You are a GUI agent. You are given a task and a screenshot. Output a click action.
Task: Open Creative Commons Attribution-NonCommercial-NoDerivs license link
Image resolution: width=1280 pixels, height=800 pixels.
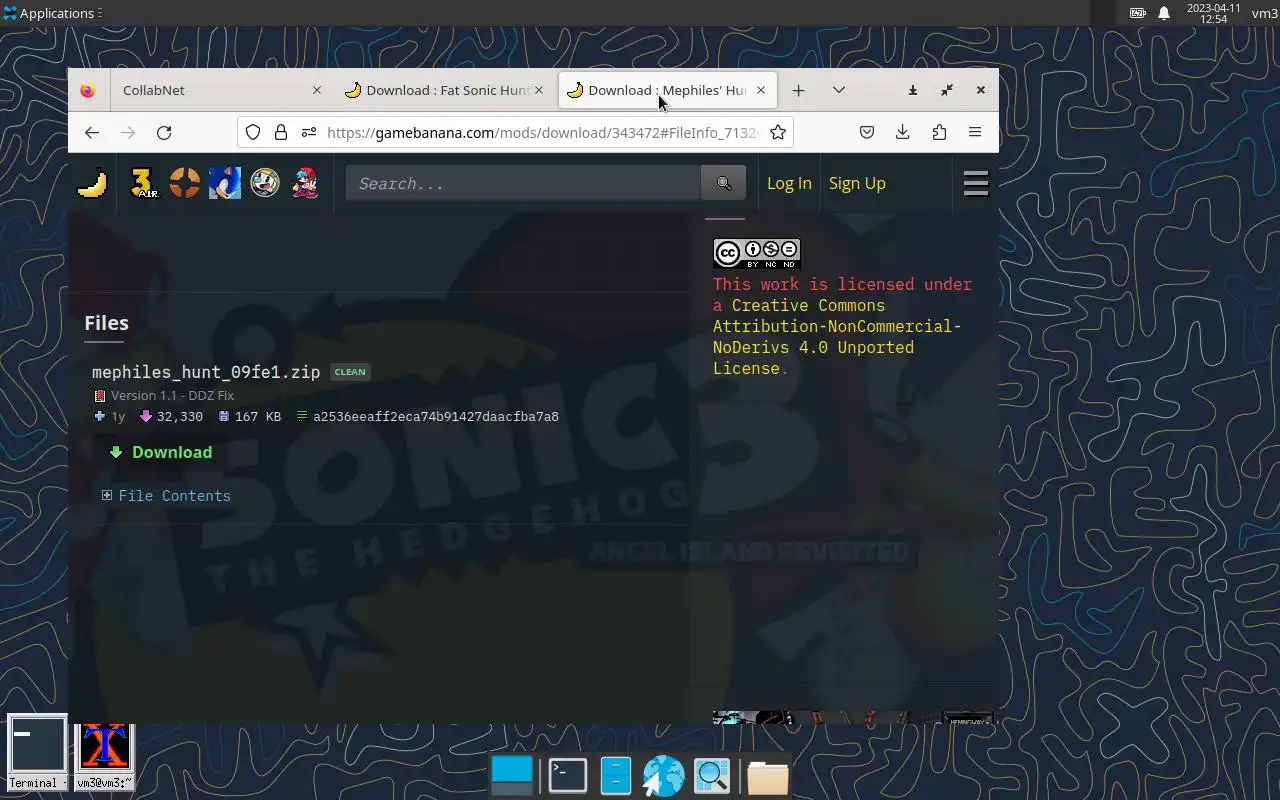pos(836,337)
